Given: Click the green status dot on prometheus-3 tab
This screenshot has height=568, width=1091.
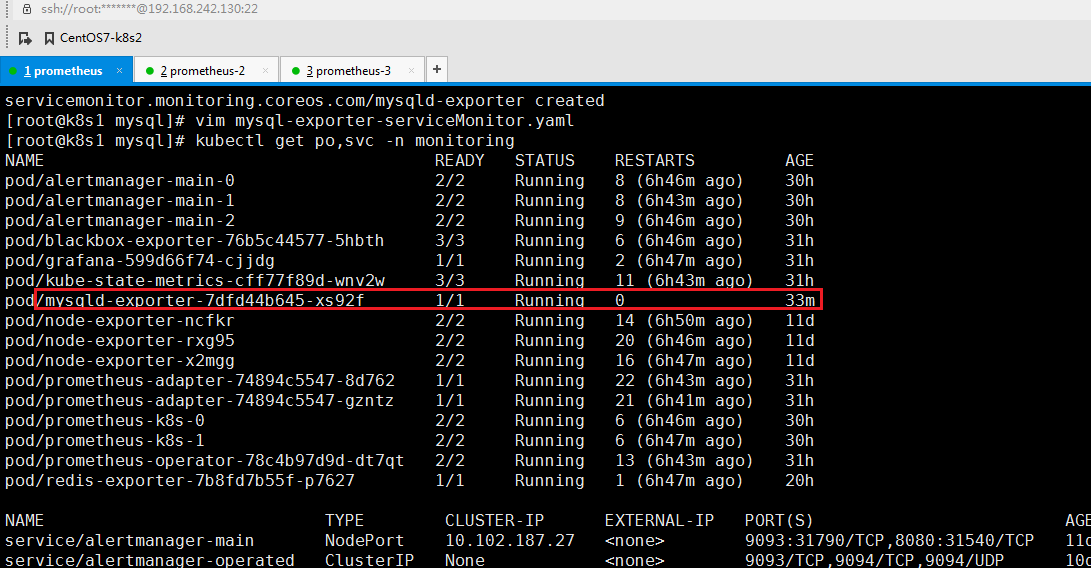Looking at the screenshot, I should [x=296, y=71].
